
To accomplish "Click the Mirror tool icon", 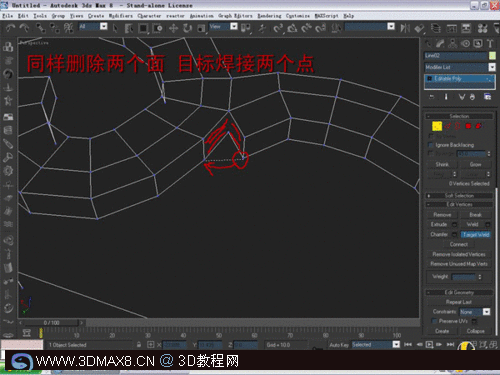I will click(x=405, y=28).
